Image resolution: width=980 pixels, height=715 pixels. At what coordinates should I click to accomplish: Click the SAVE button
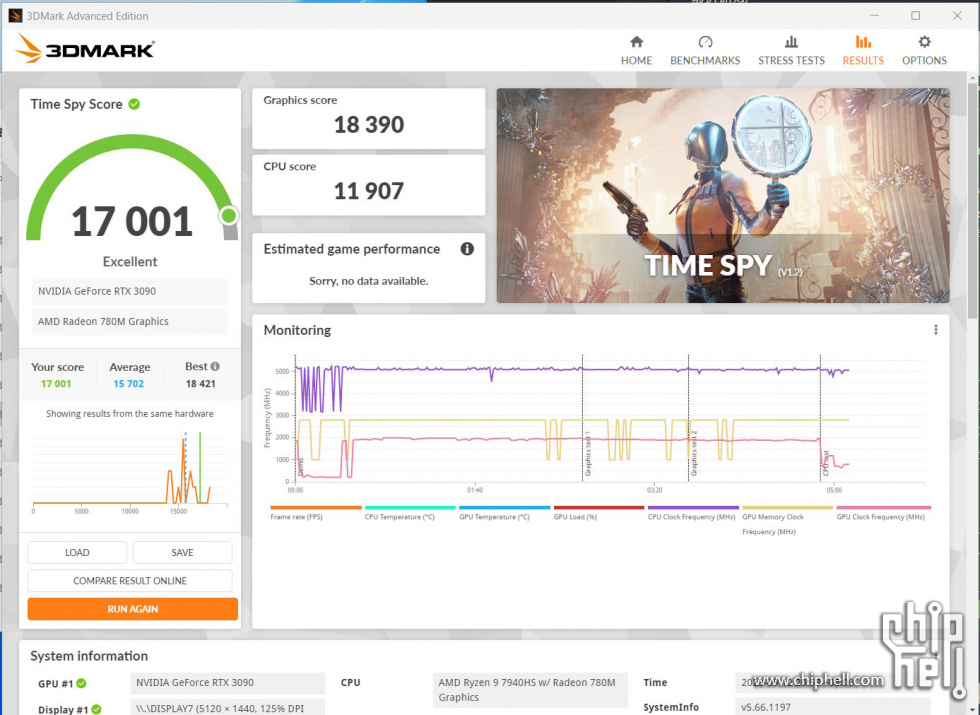pyautogui.click(x=182, y=552)
